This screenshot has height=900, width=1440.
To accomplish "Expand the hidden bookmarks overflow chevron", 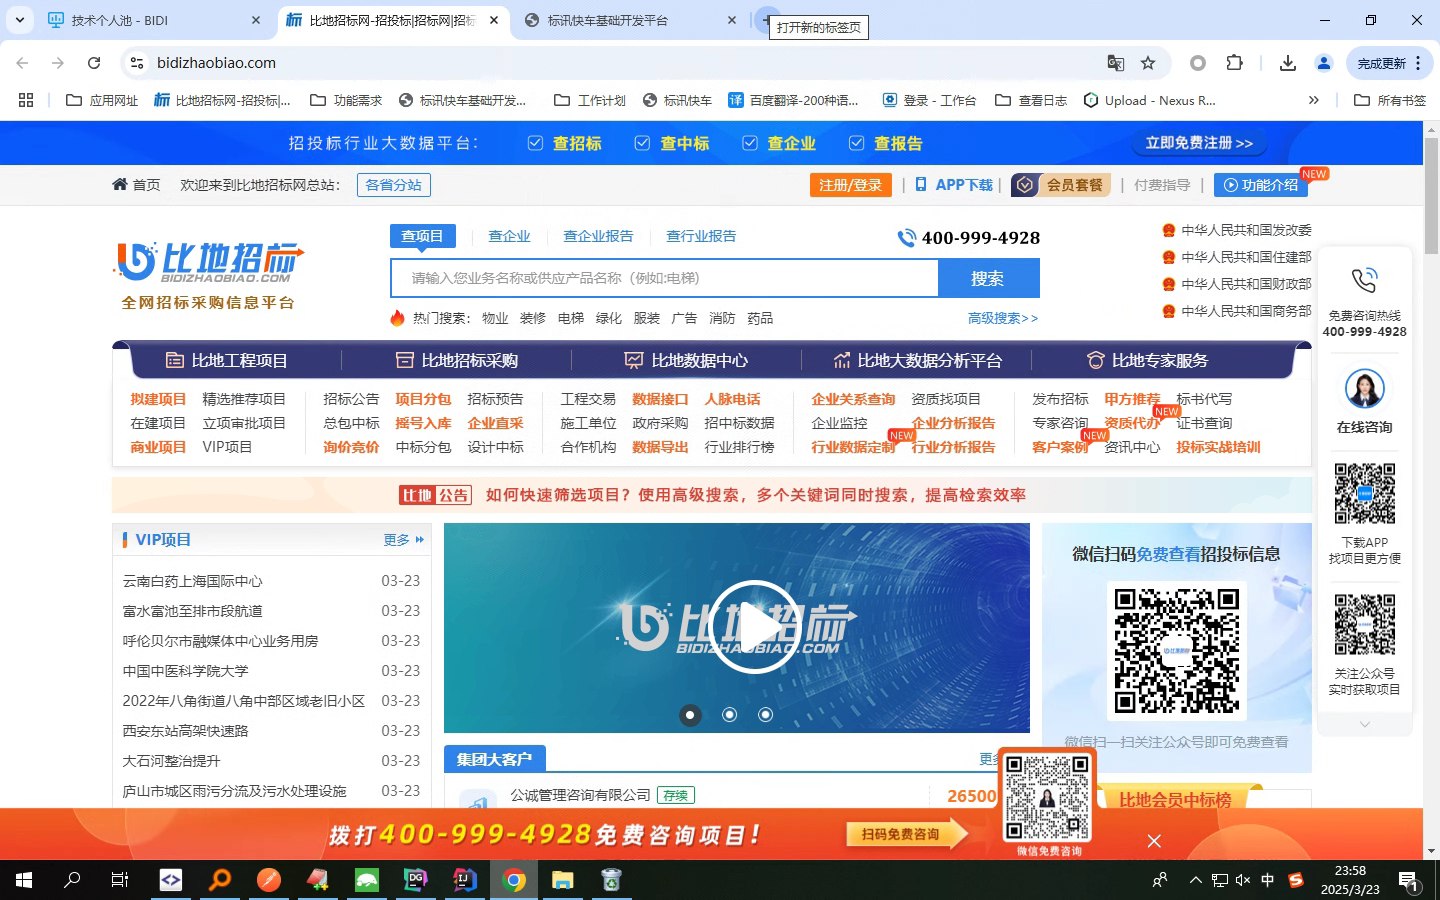I will (x=1313, y=100).
